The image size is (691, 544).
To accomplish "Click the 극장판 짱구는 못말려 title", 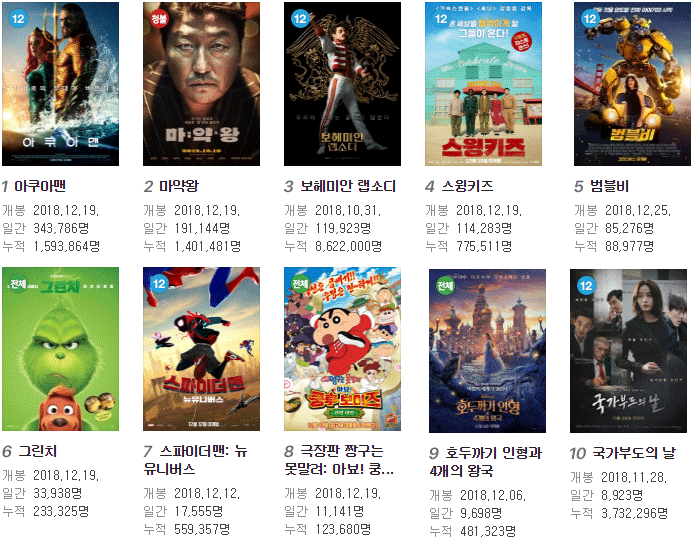I will 339,460.
